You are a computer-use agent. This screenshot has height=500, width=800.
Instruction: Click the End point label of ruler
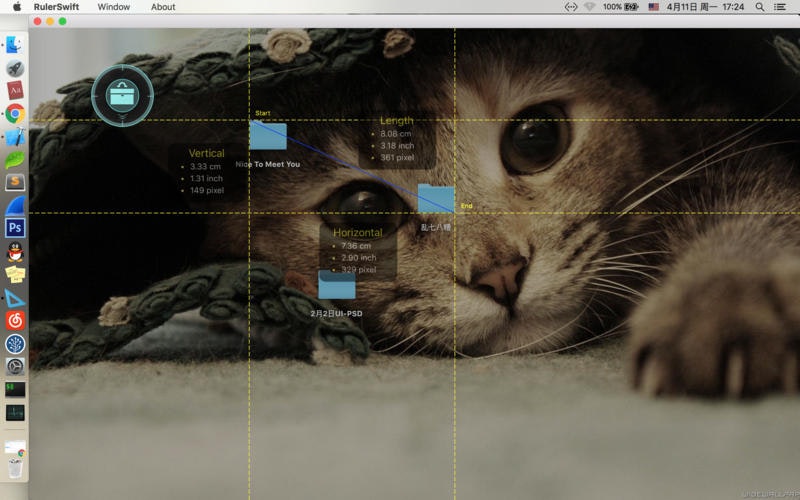click(x=466, y=206)
